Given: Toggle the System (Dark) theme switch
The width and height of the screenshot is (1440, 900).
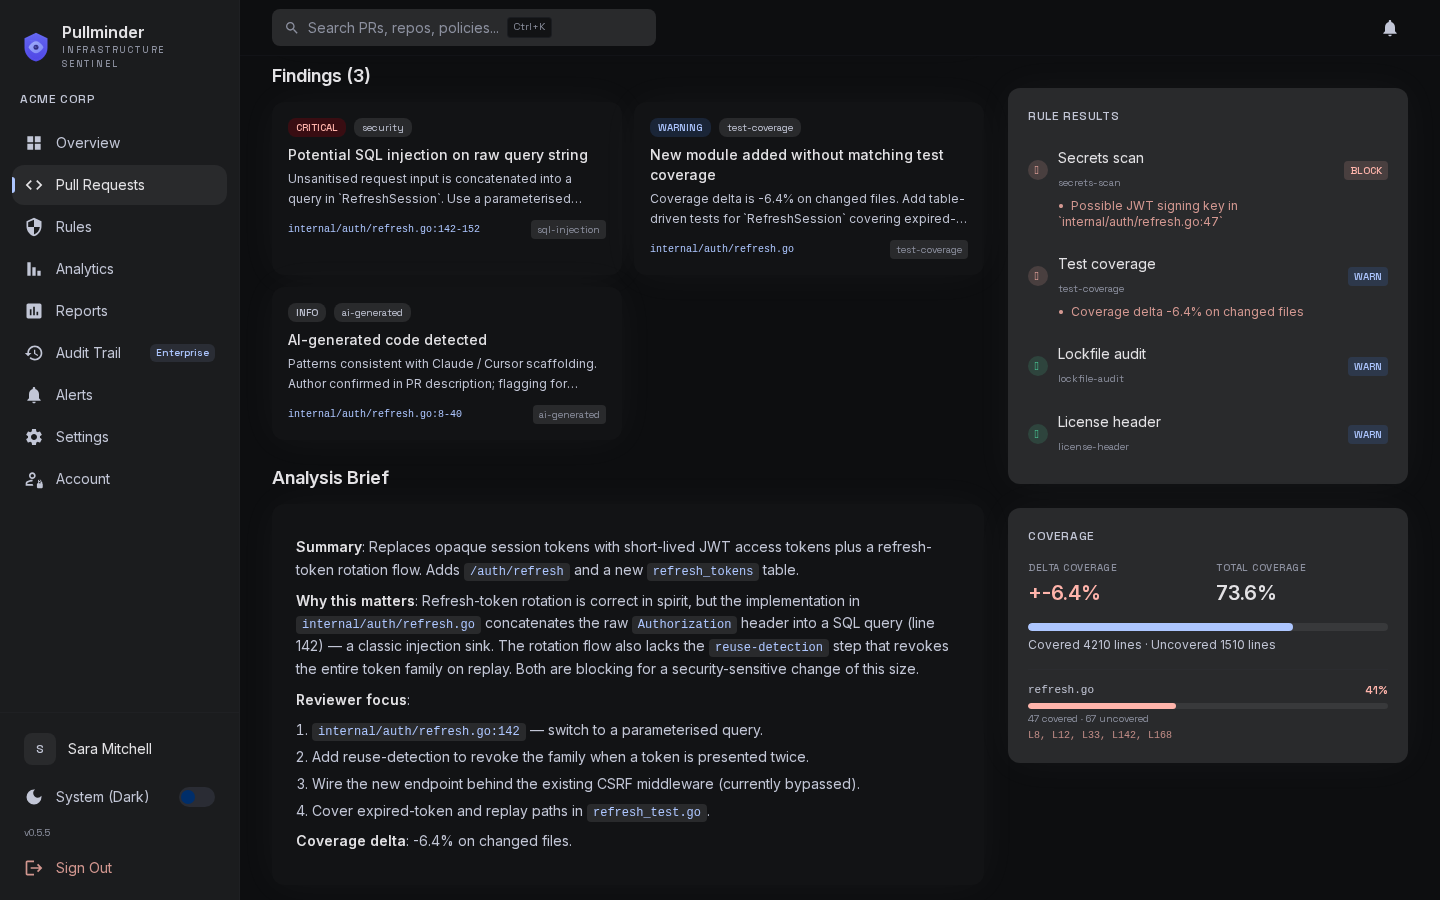Looking at the screenshot, I should tap(197, 797).
